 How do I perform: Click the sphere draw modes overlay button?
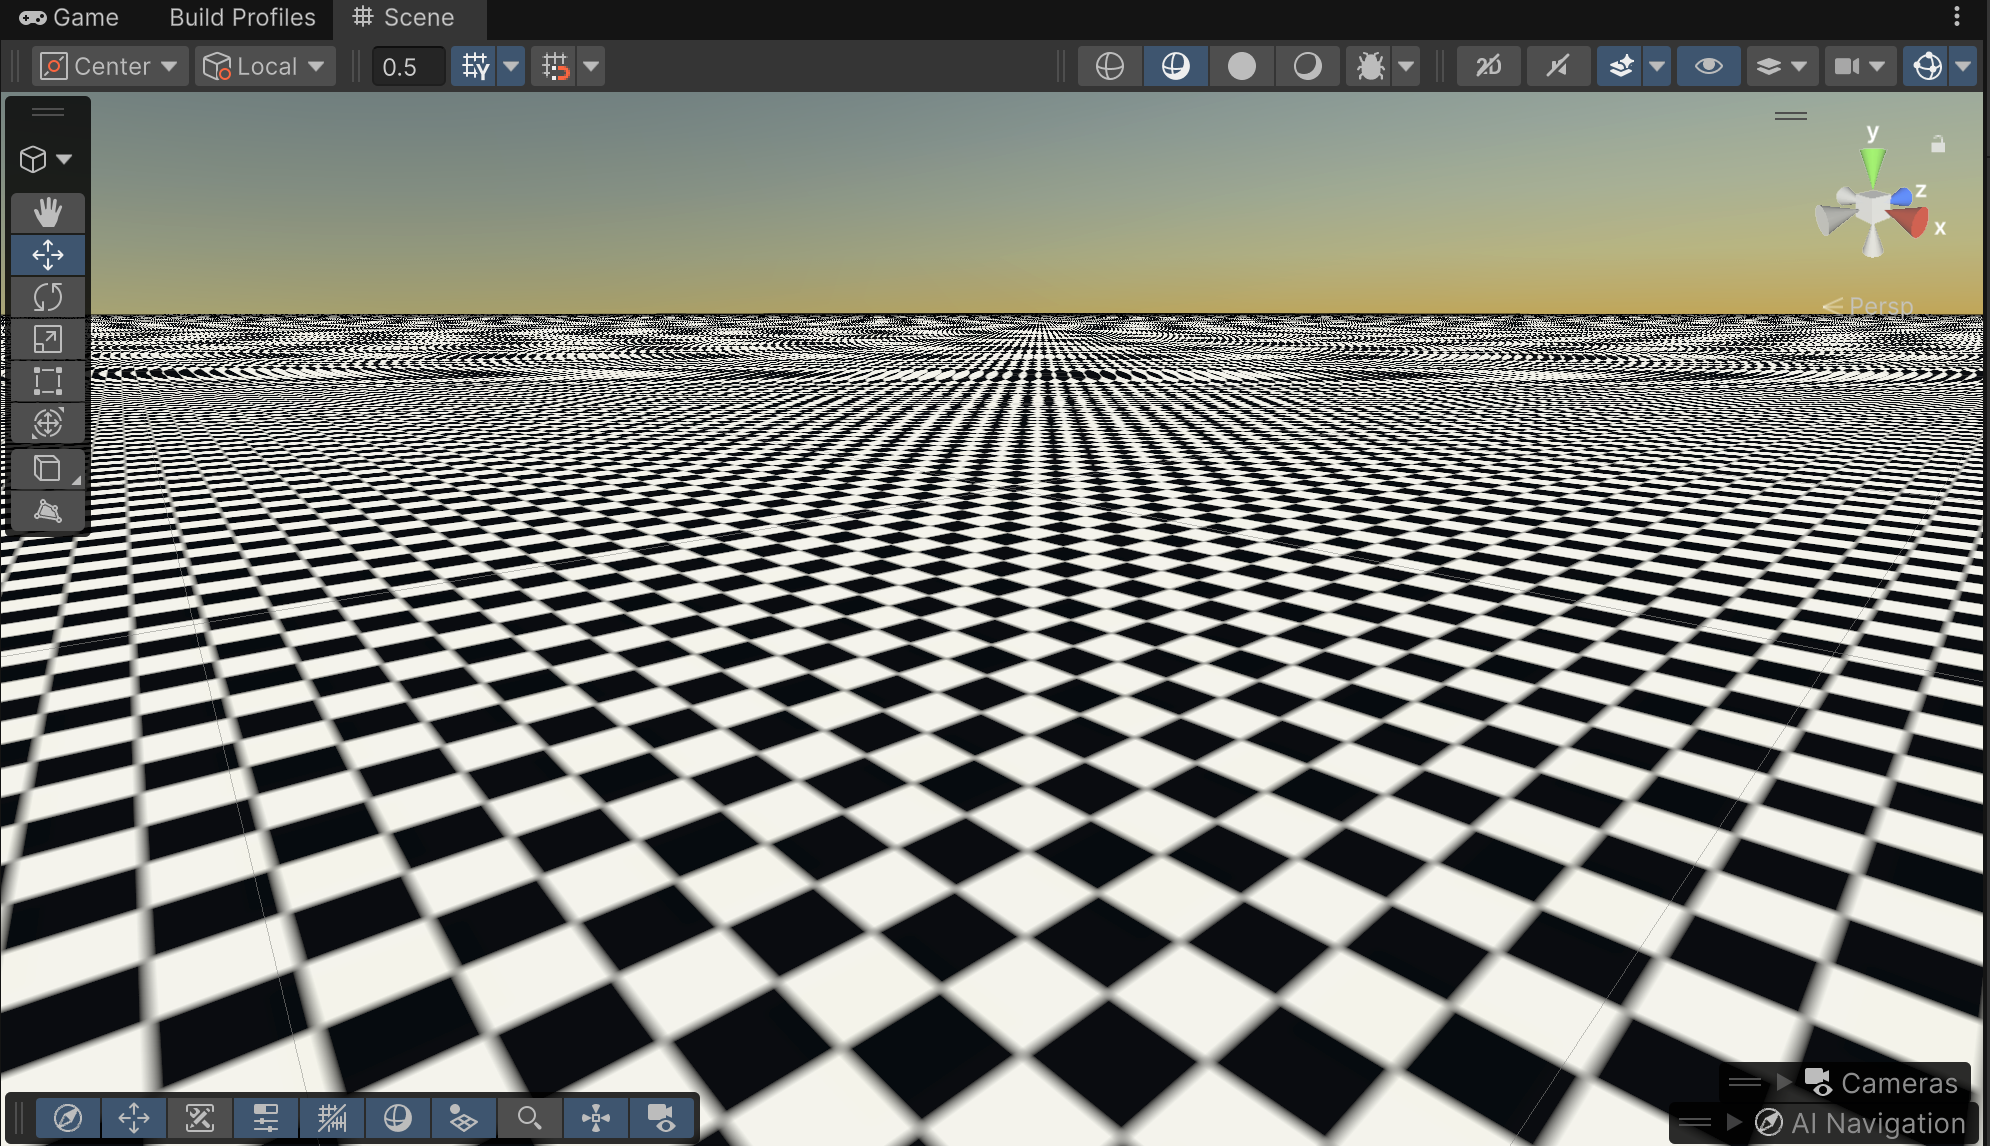(398, 1118)
